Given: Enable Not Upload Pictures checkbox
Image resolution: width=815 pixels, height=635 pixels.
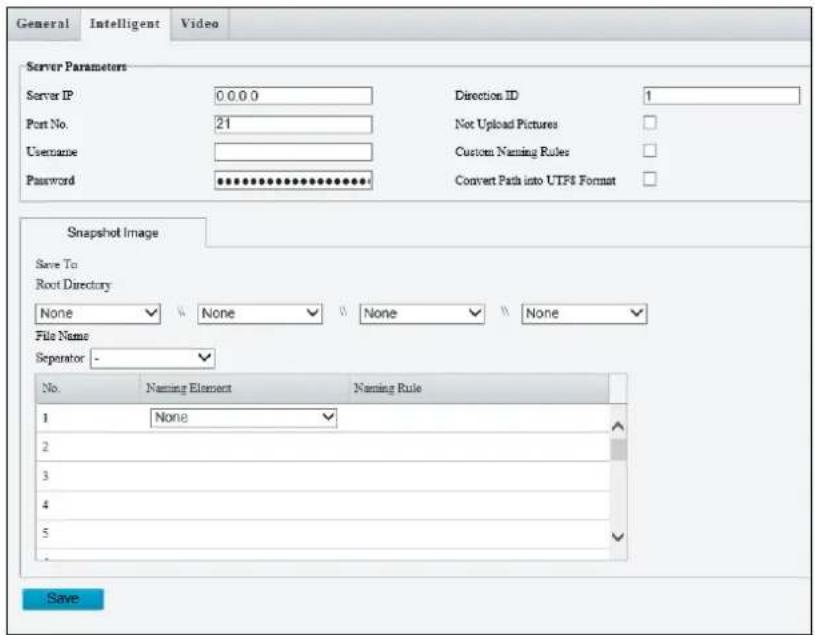Looking at the screenshot, I should pos(650,123).
